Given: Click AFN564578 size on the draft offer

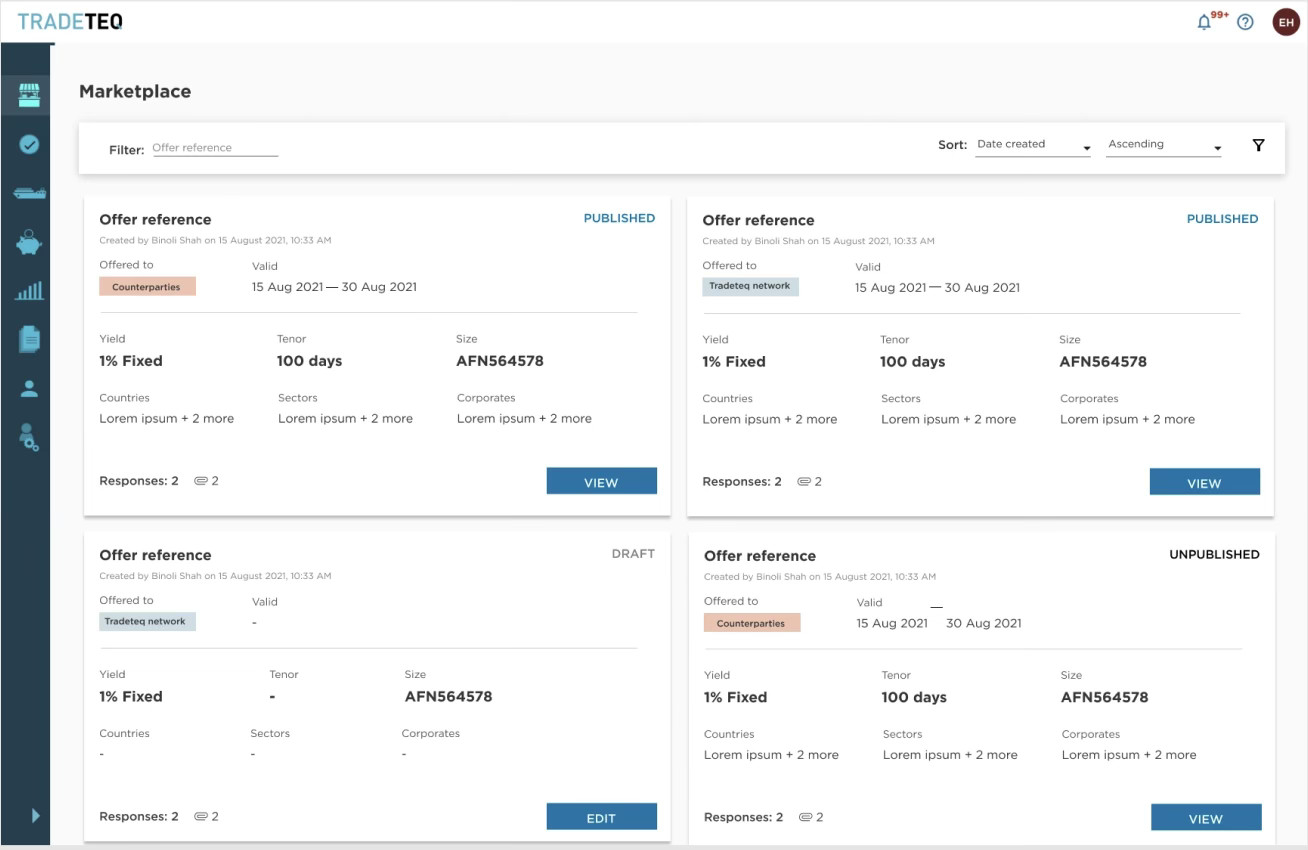Looking at the screenshot, I should point(448,696).
